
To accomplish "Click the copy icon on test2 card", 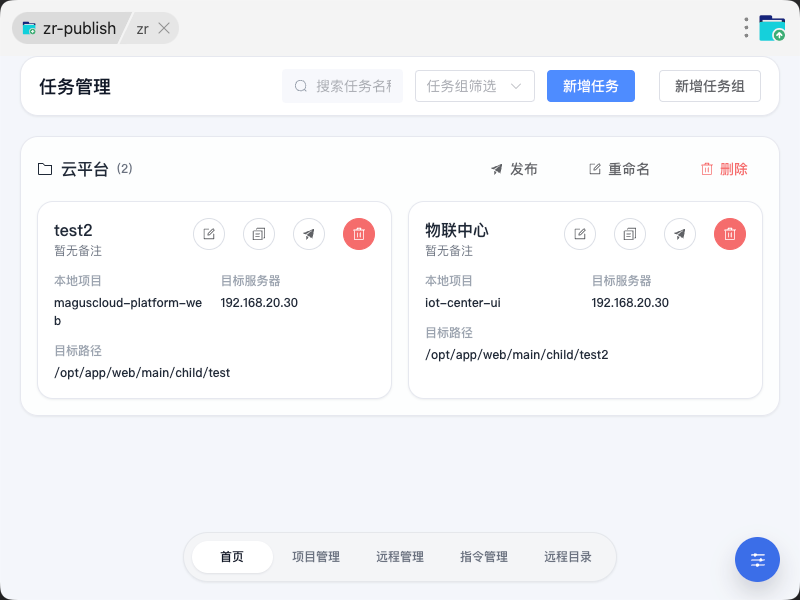I will [259, 234].
